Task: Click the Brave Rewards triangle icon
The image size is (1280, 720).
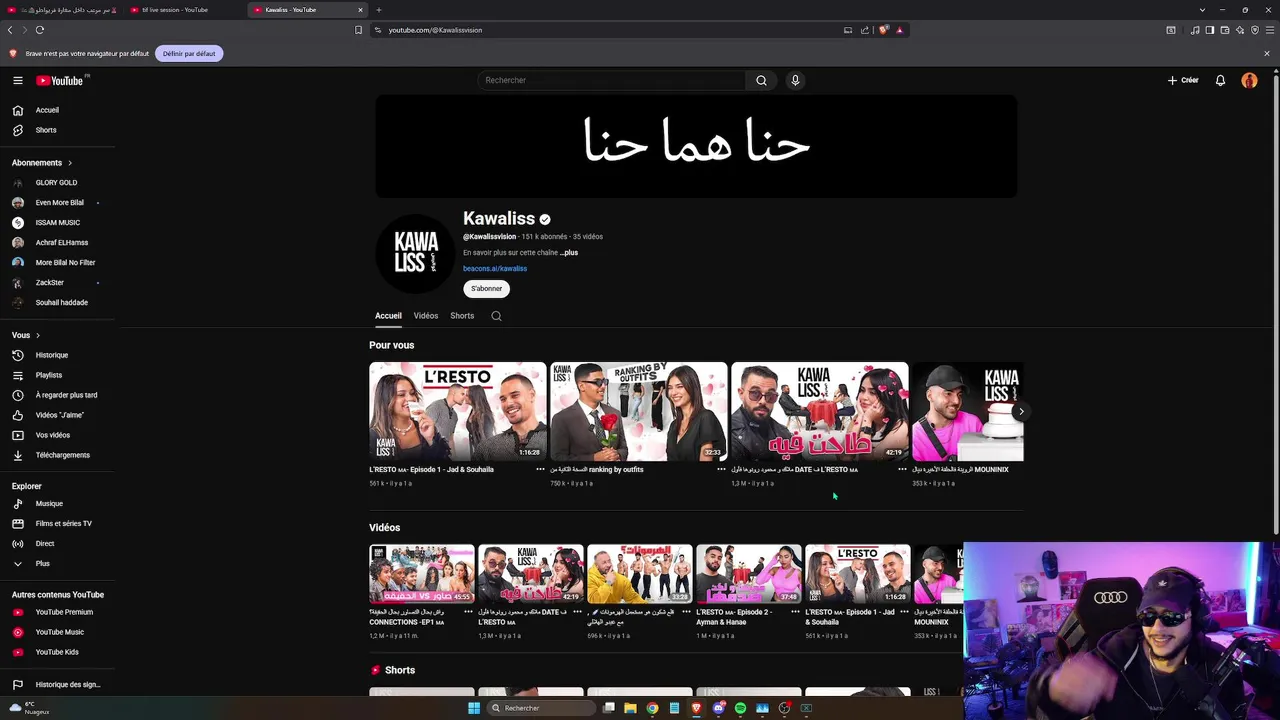Action: tap(899, 30)
